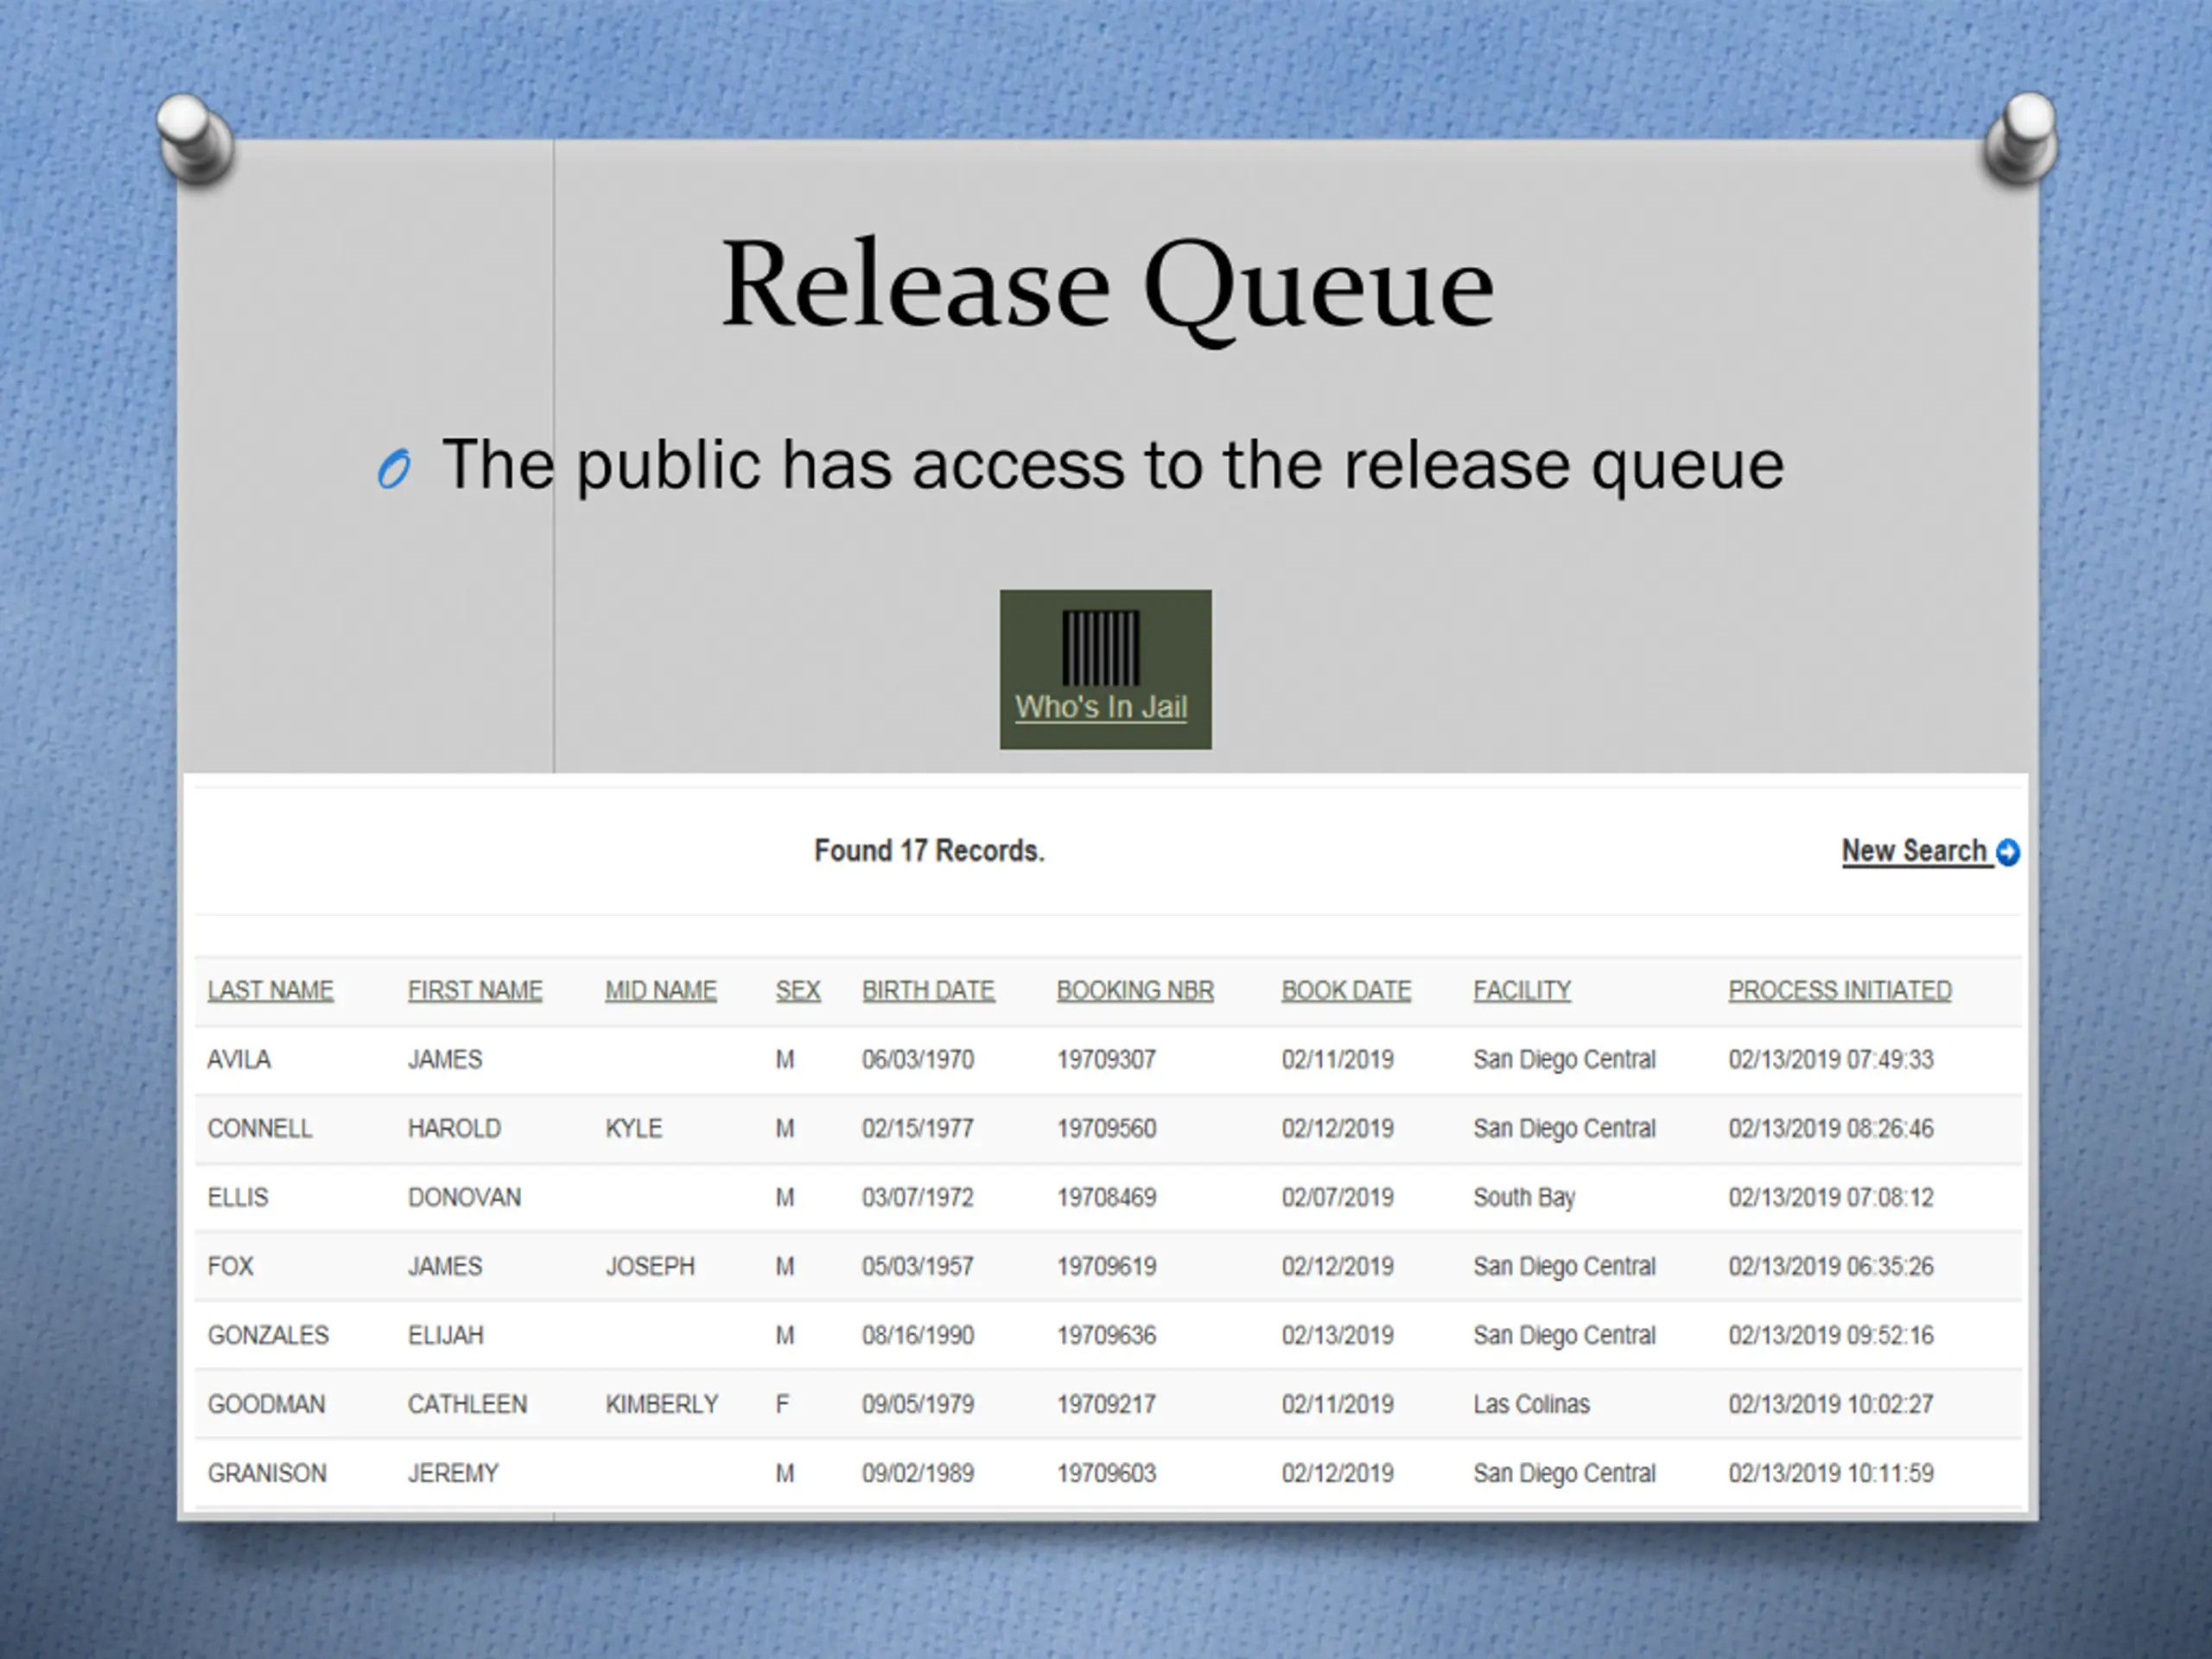Screen dimensions: 2212x1659
Task: Click first name CATHLEEN
Action: 467,1405
